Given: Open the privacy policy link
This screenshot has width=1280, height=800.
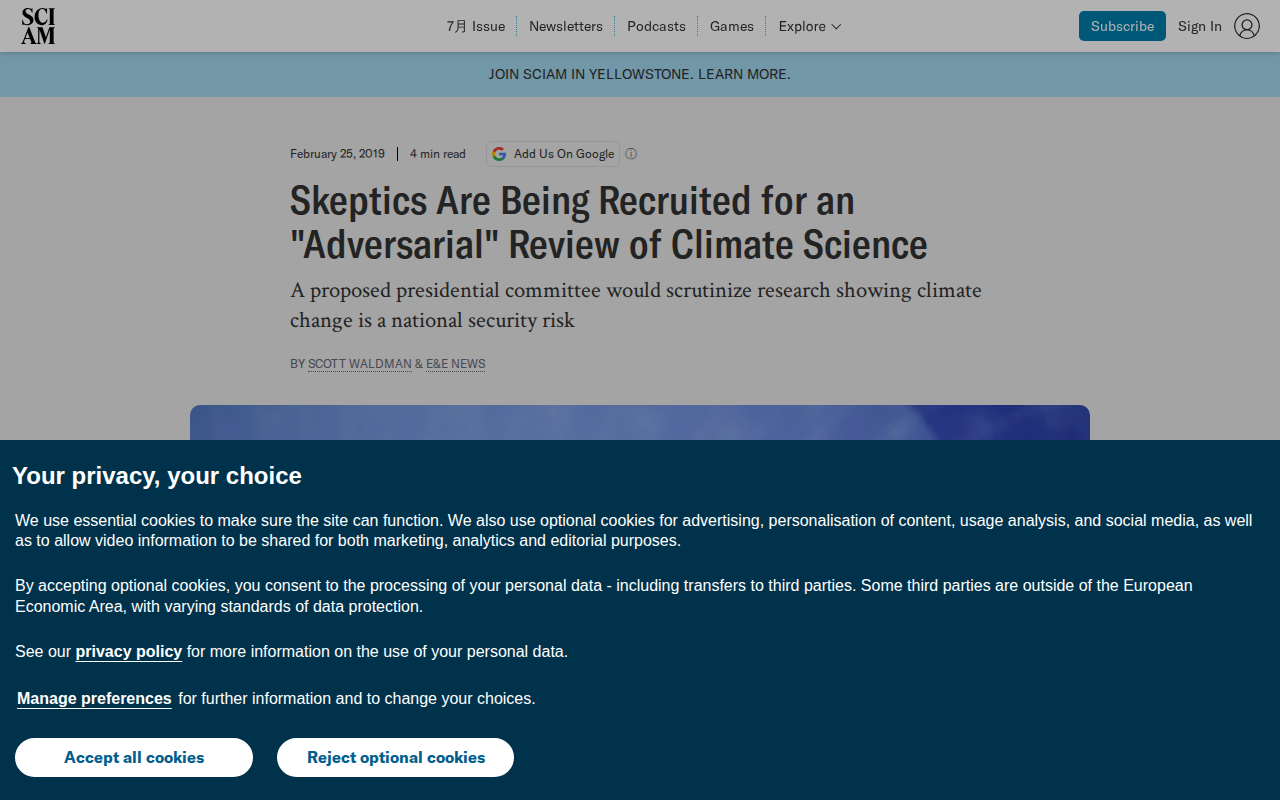Looking at the screenshot, I should click(129, 652).
